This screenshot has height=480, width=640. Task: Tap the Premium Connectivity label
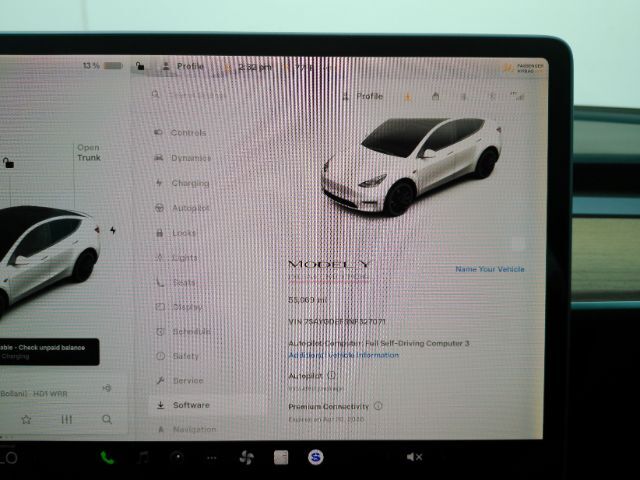pos(329,407)
